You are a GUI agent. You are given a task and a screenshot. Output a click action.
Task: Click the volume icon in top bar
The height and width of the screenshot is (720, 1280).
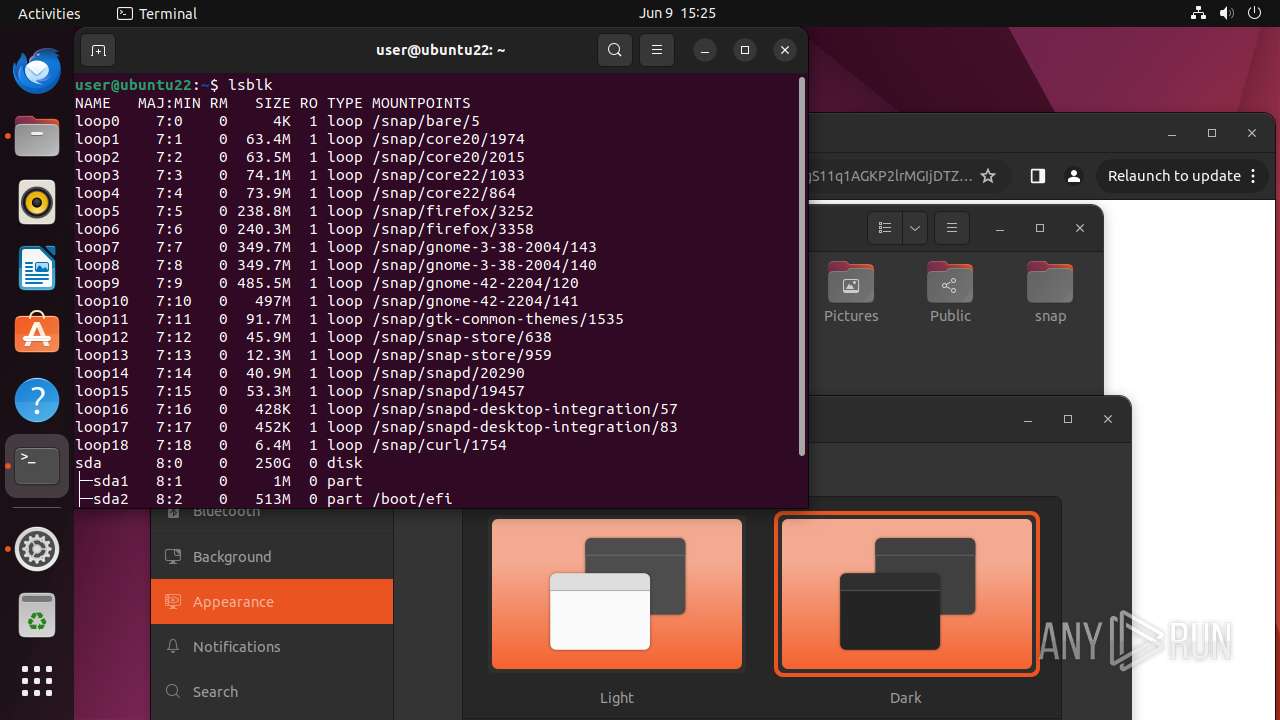tap(1227, 14)
